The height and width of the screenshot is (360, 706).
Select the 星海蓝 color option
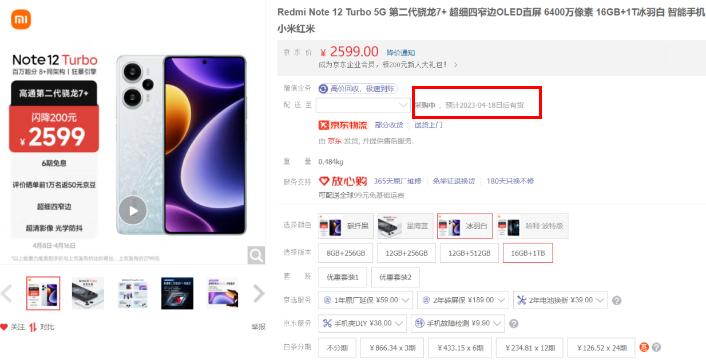pyautogui.click(x=405, y=226)
